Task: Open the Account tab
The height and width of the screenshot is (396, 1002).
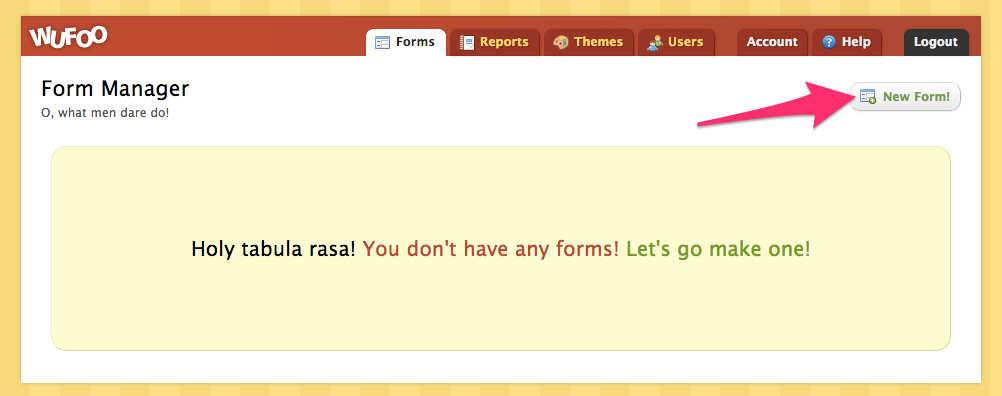Action: click(x=773, y=42)
